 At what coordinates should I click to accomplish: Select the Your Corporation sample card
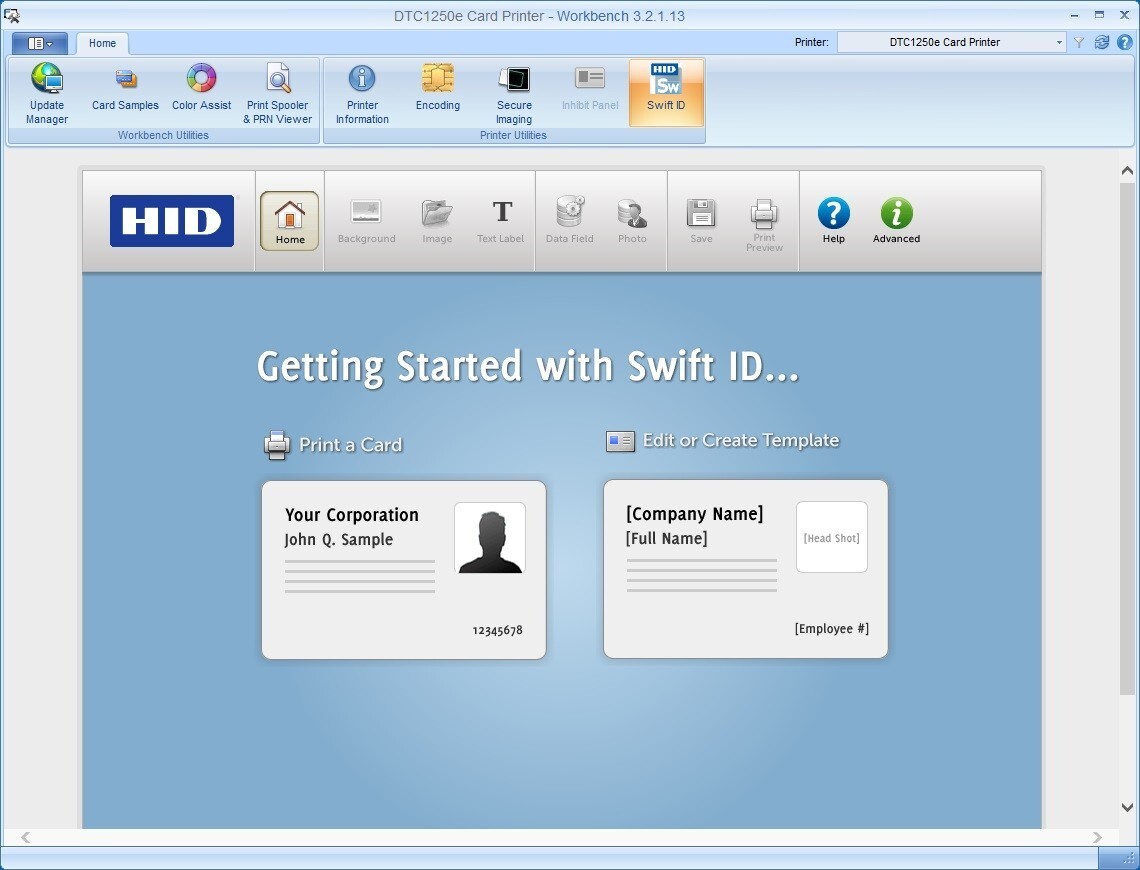click(x=404, y=570)
